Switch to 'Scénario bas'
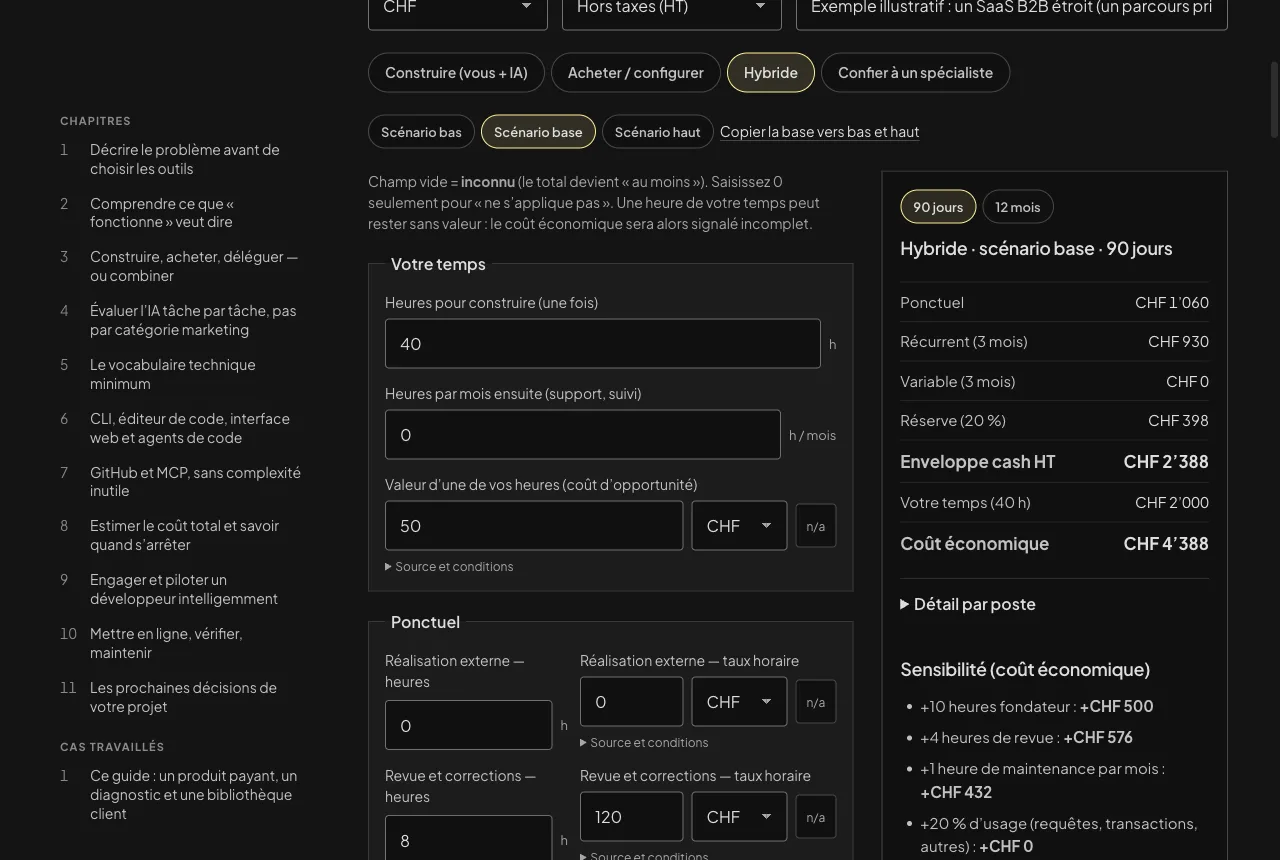 coord(421,131)
